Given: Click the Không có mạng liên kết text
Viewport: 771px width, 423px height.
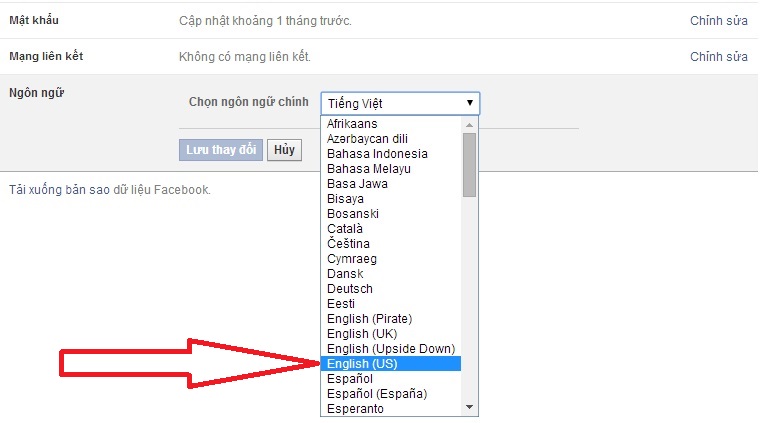Looking at the screenshot, I should [244, 57].
